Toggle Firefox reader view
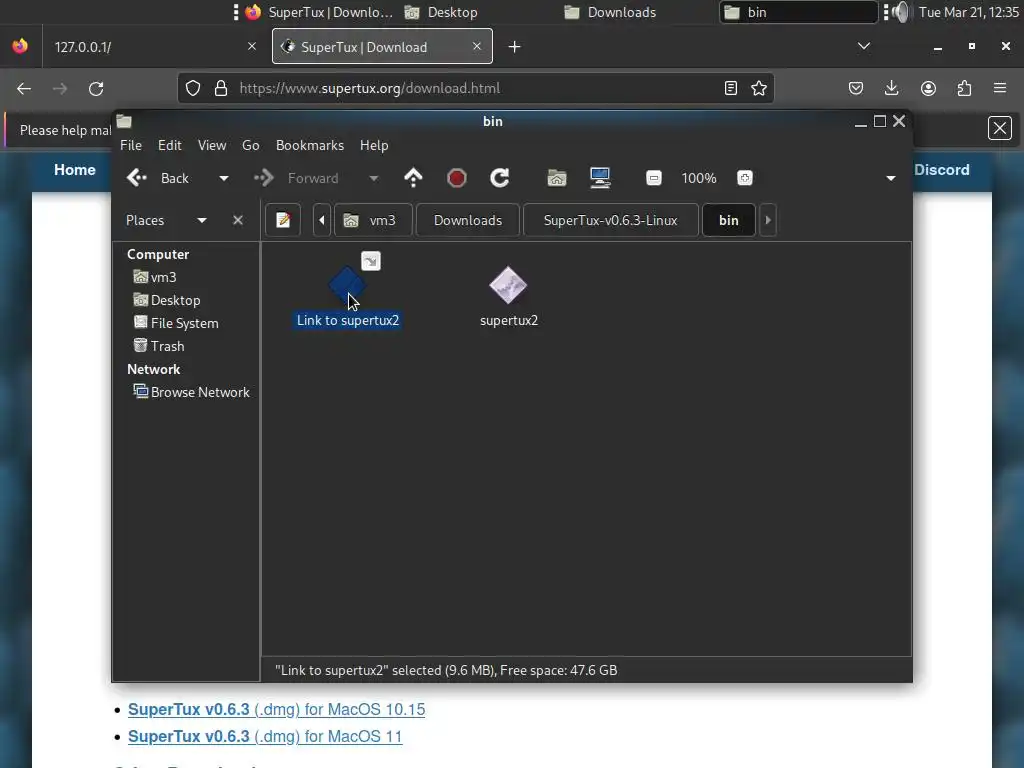The image size is (1024, 768). 731,88
